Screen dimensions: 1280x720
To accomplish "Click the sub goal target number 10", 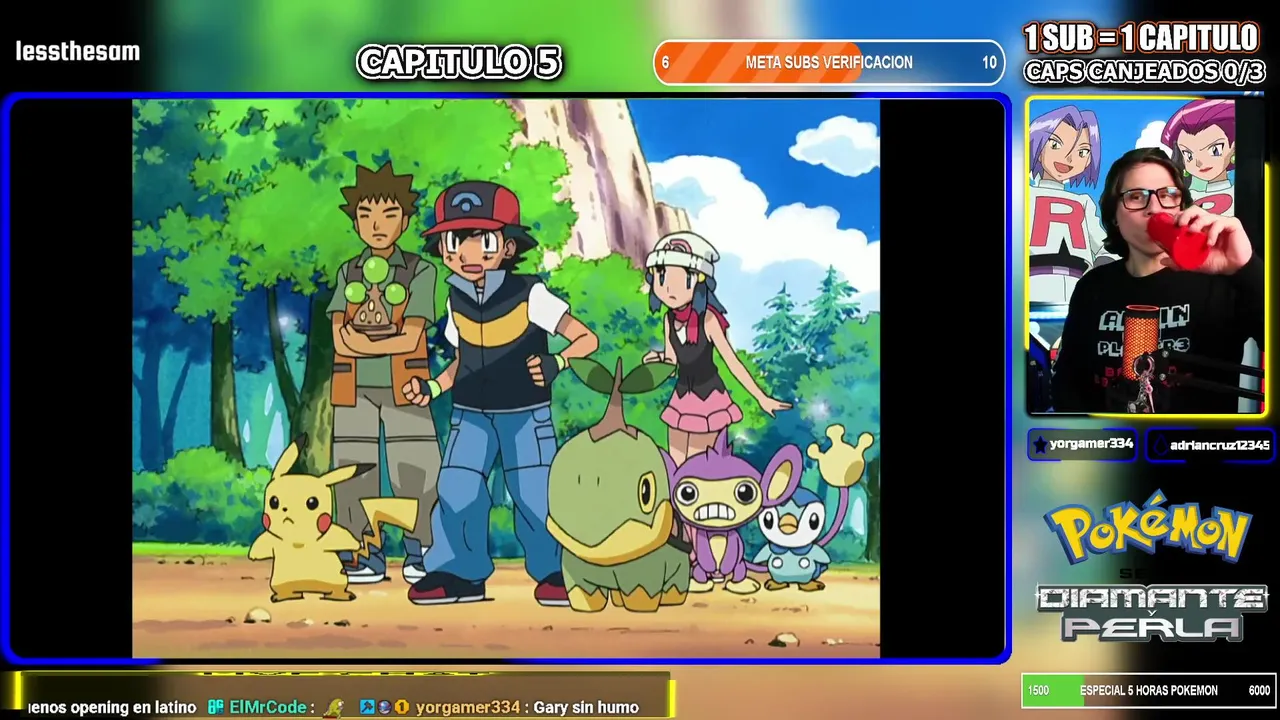I will tap(989, 62).
